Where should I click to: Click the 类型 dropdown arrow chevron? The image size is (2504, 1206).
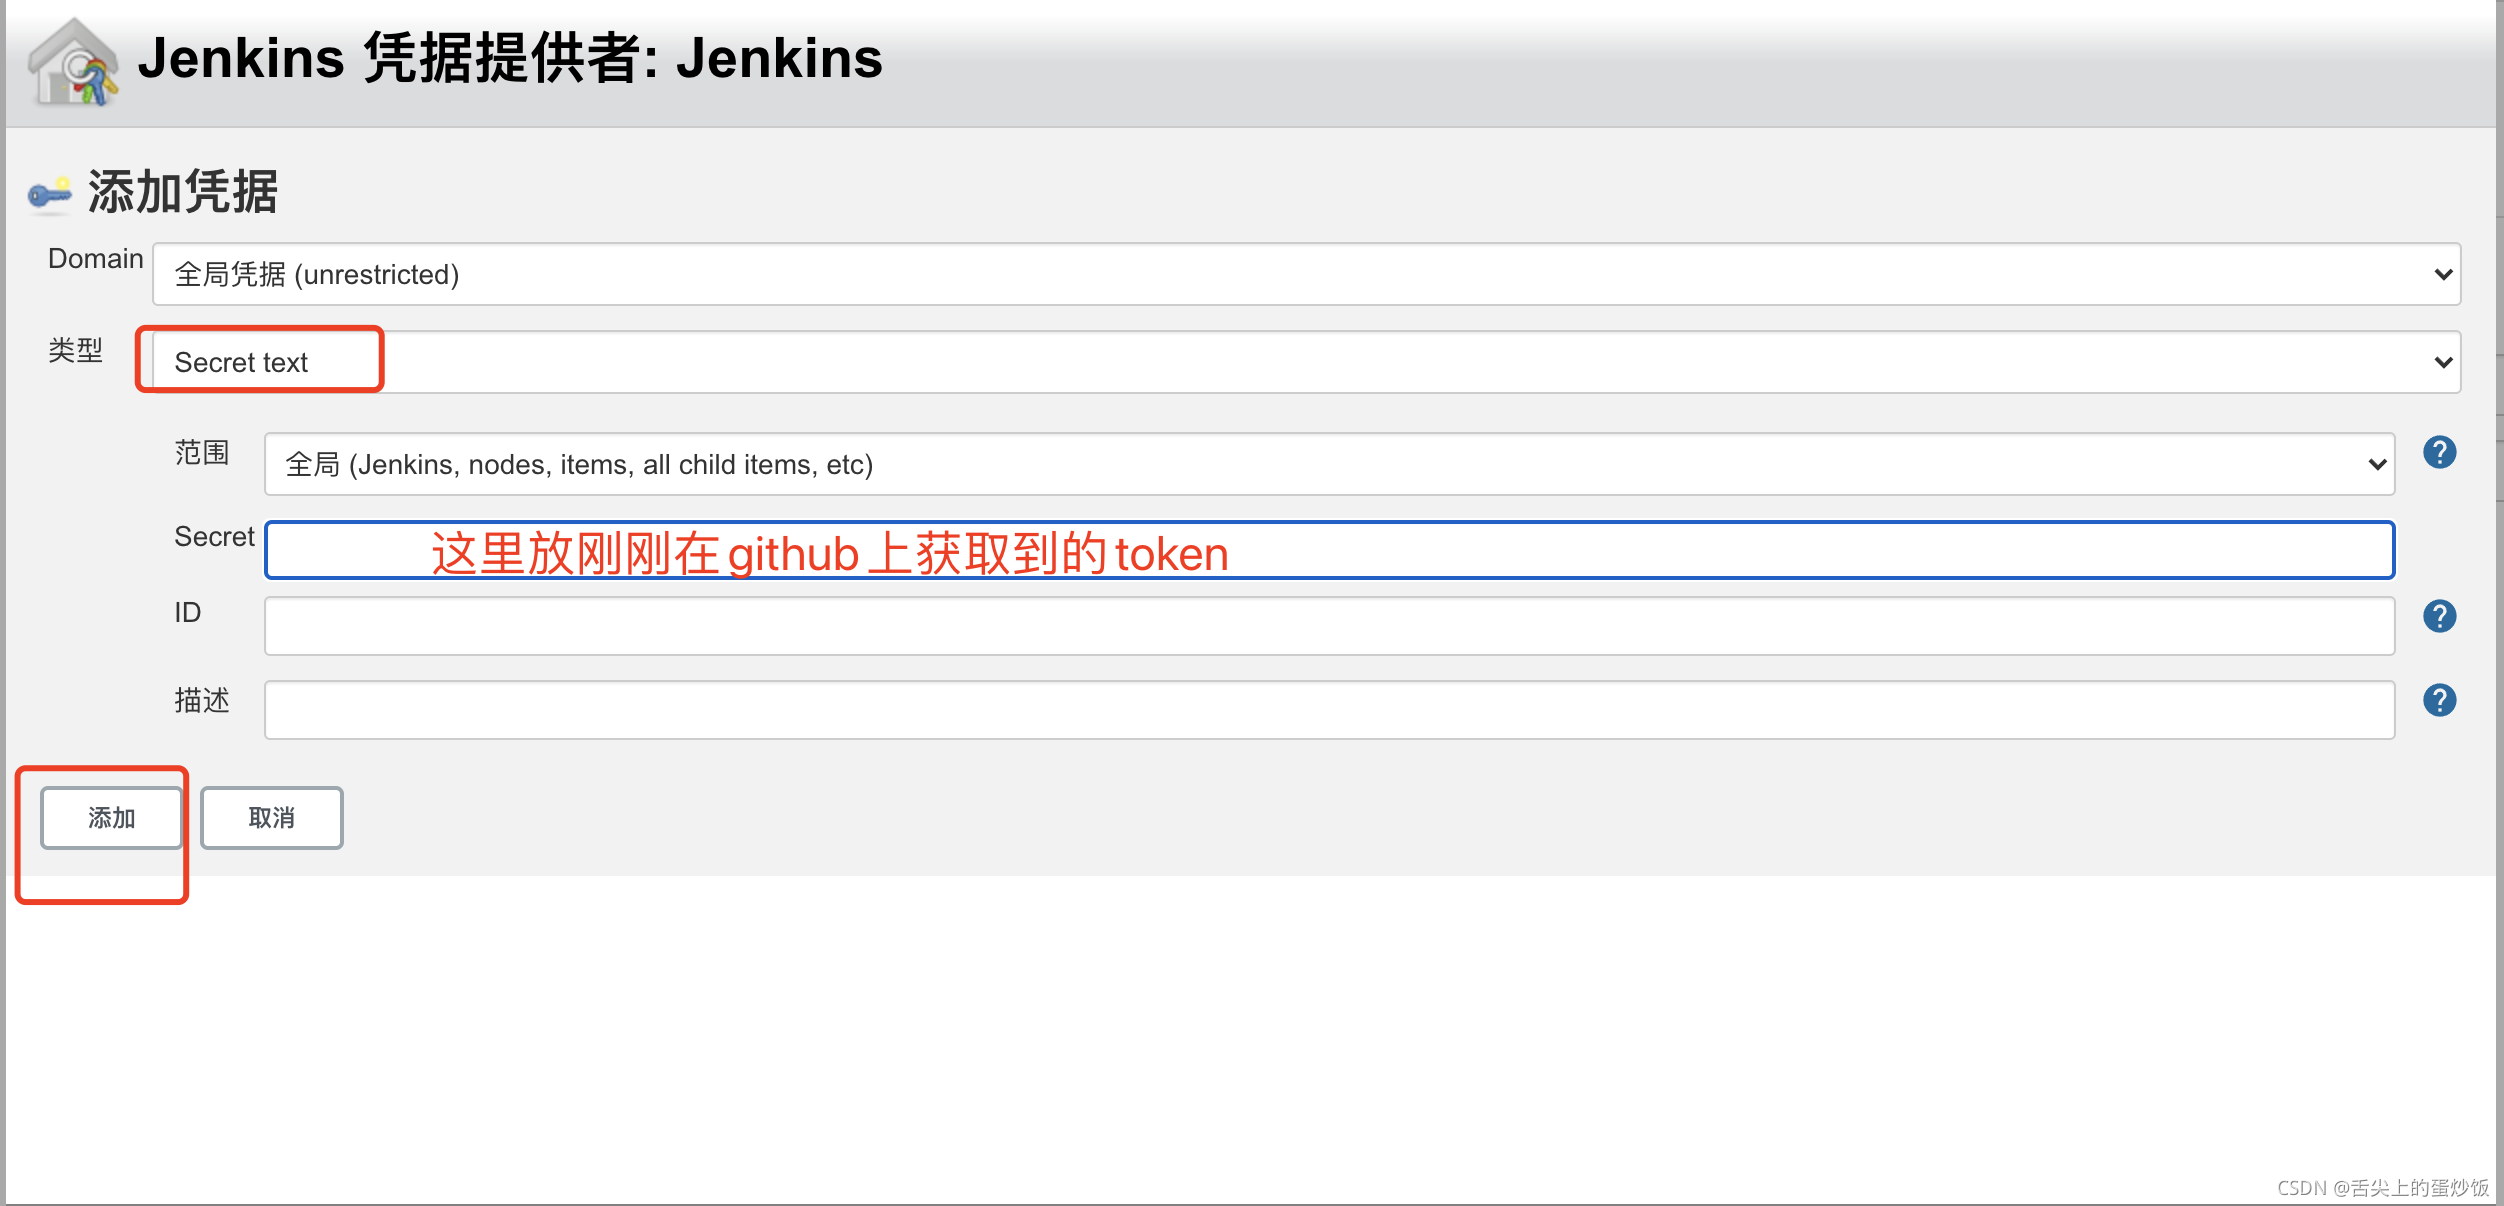2443,362
